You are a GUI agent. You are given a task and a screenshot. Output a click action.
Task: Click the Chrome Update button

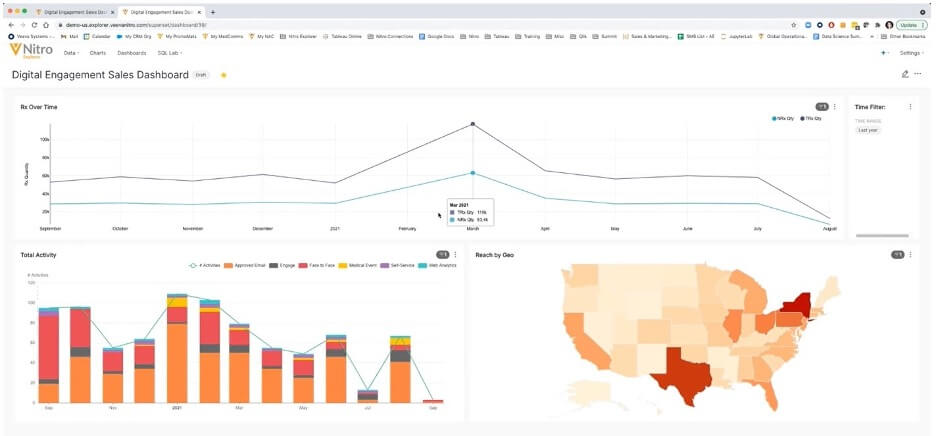point(909,24)
